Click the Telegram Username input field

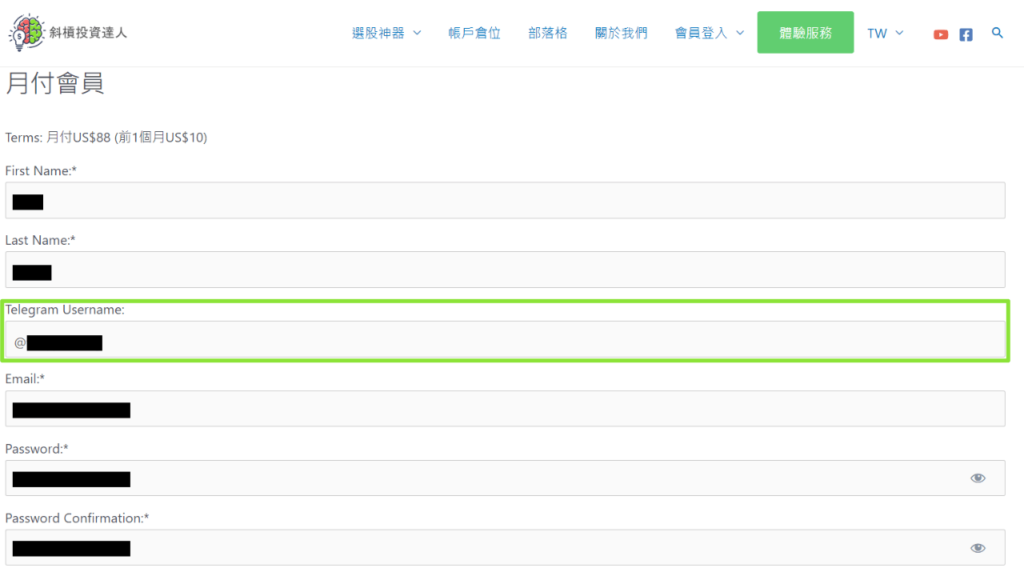pyautogui.click(x=505, y=340)
